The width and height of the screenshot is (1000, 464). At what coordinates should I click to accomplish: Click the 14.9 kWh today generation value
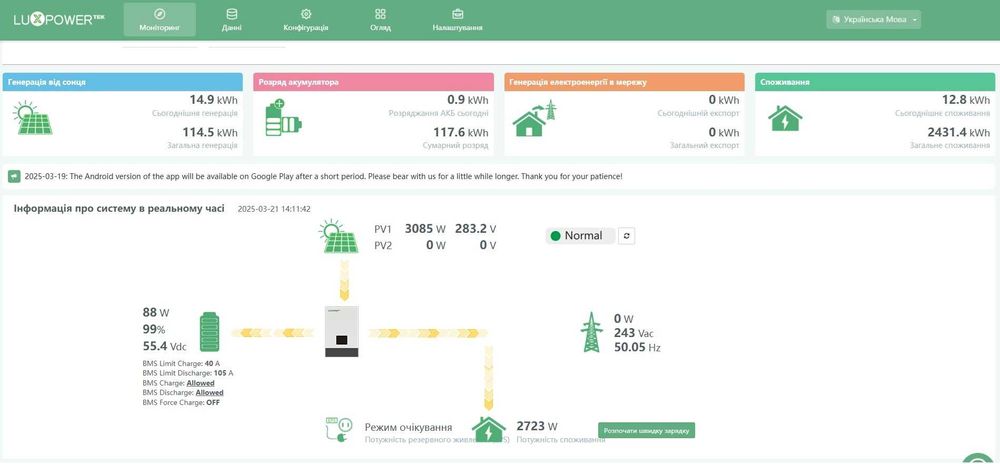pyautogui.click(x=213, y=100)
